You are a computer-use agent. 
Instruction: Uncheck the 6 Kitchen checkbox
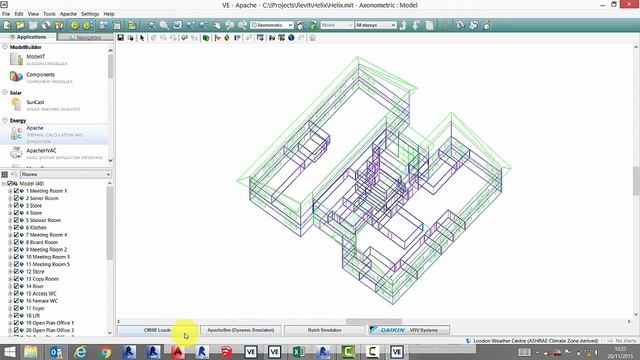tap(17, 228)
